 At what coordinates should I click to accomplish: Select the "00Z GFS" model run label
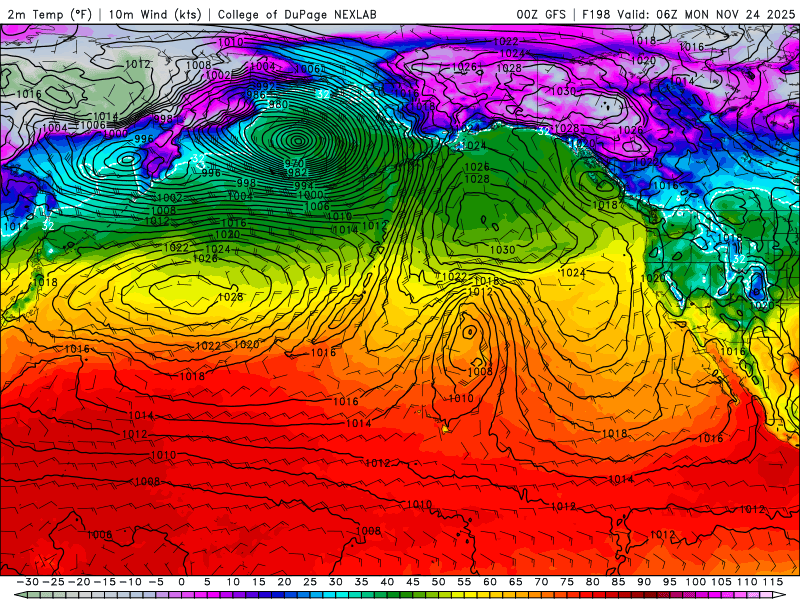coord(541,14)
